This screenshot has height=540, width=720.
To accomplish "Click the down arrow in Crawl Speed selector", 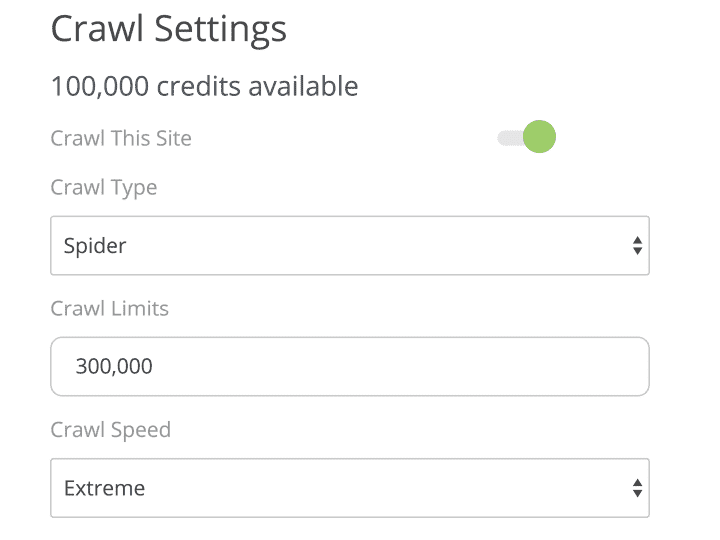I will 637,494.
